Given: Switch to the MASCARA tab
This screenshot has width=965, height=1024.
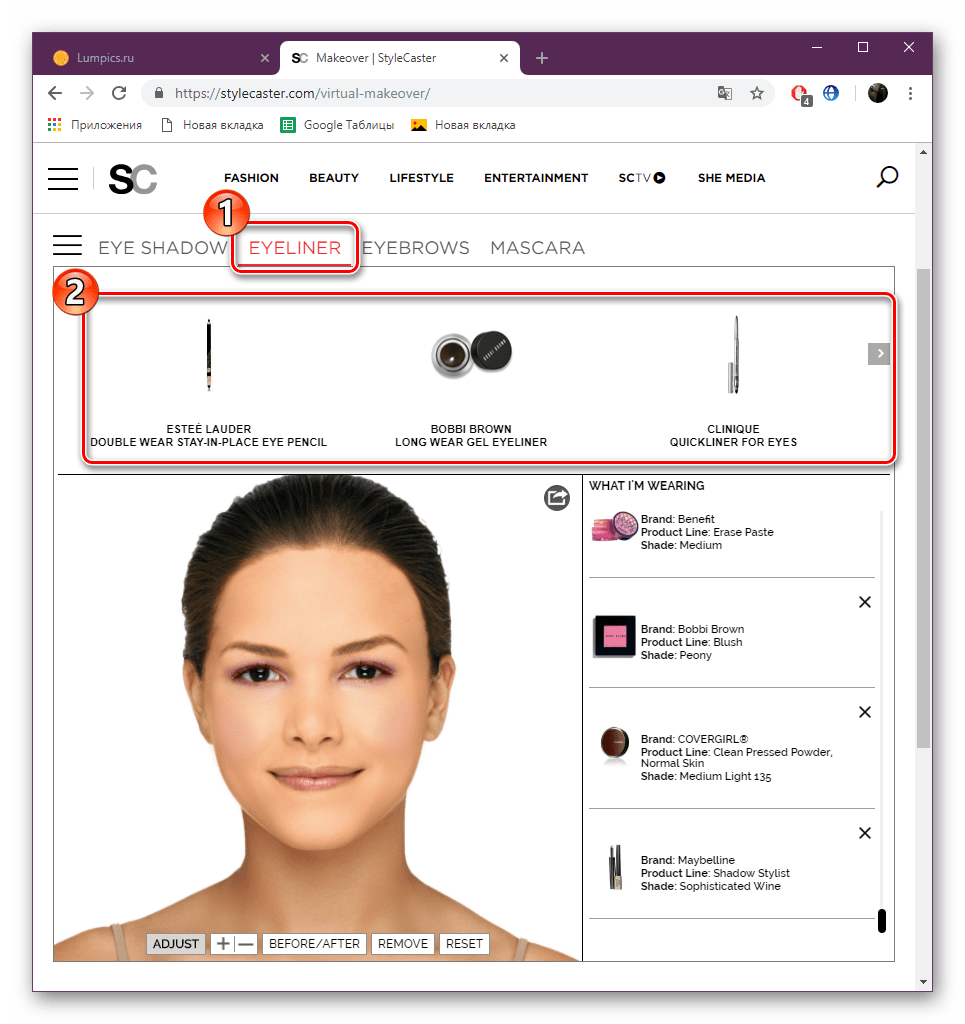Looking at the screenshot, I should click(x=537, y=248).
